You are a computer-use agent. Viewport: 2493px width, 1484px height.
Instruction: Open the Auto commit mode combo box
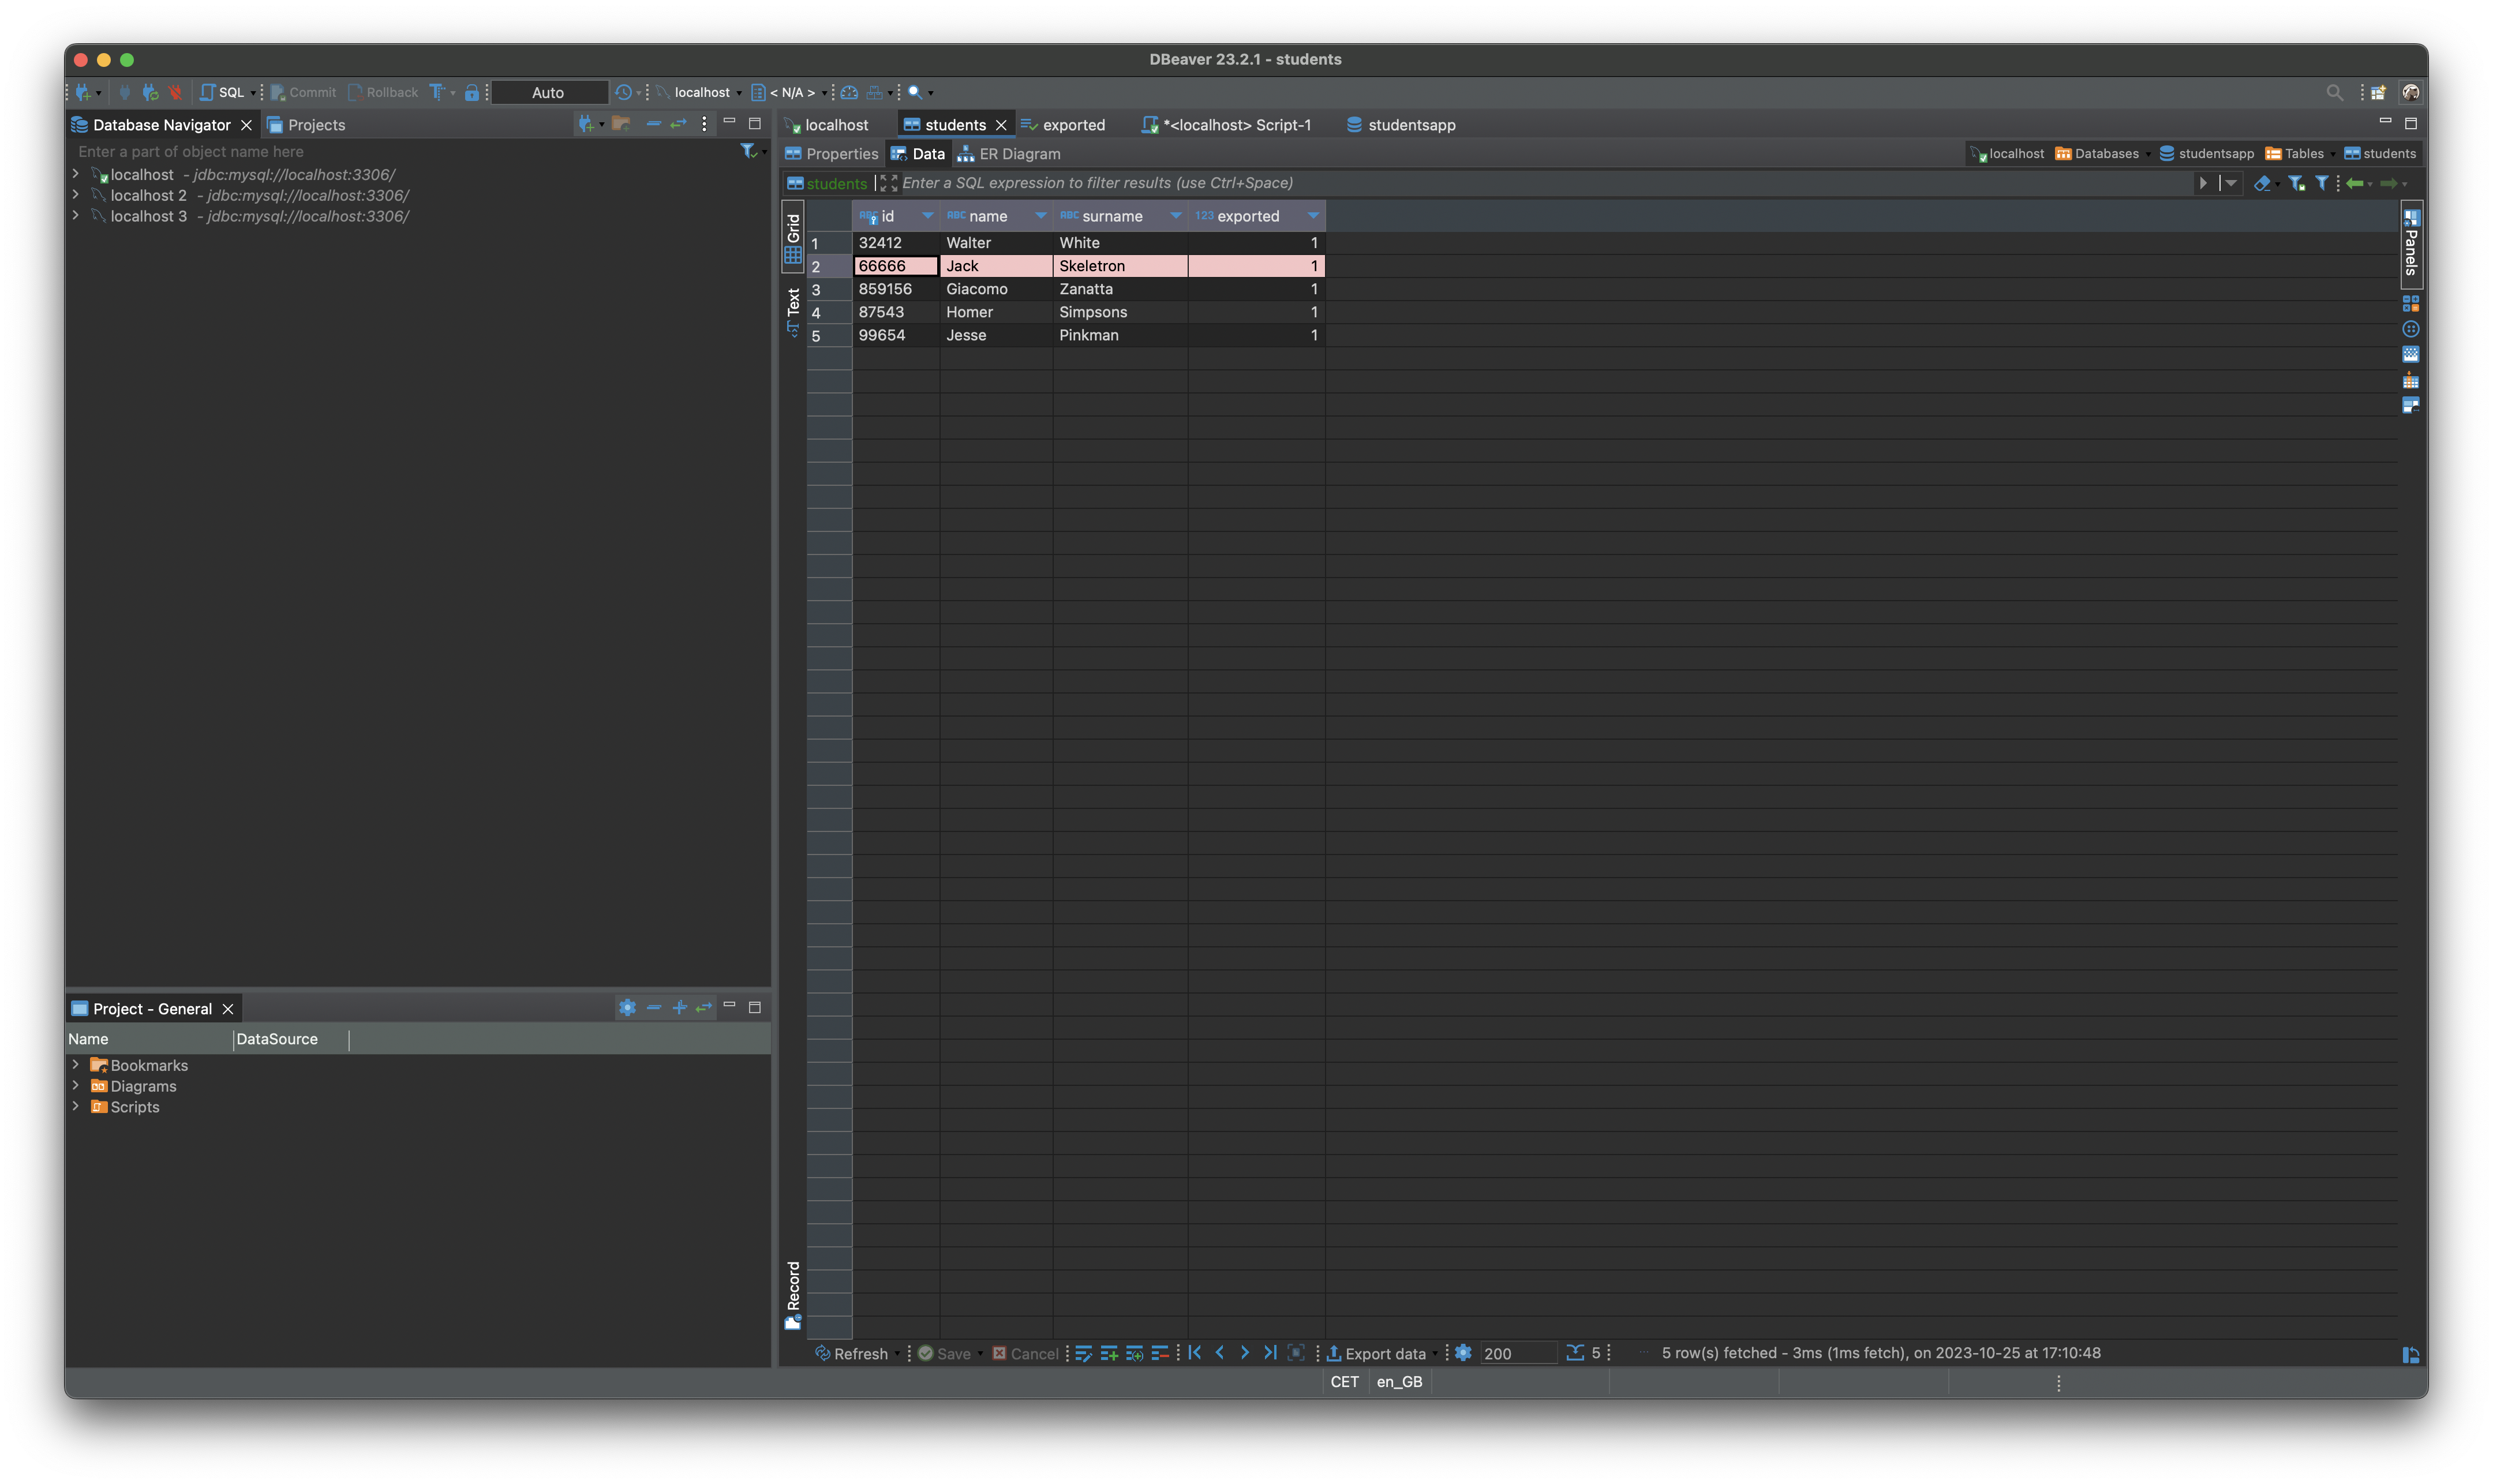coord(549,92)
